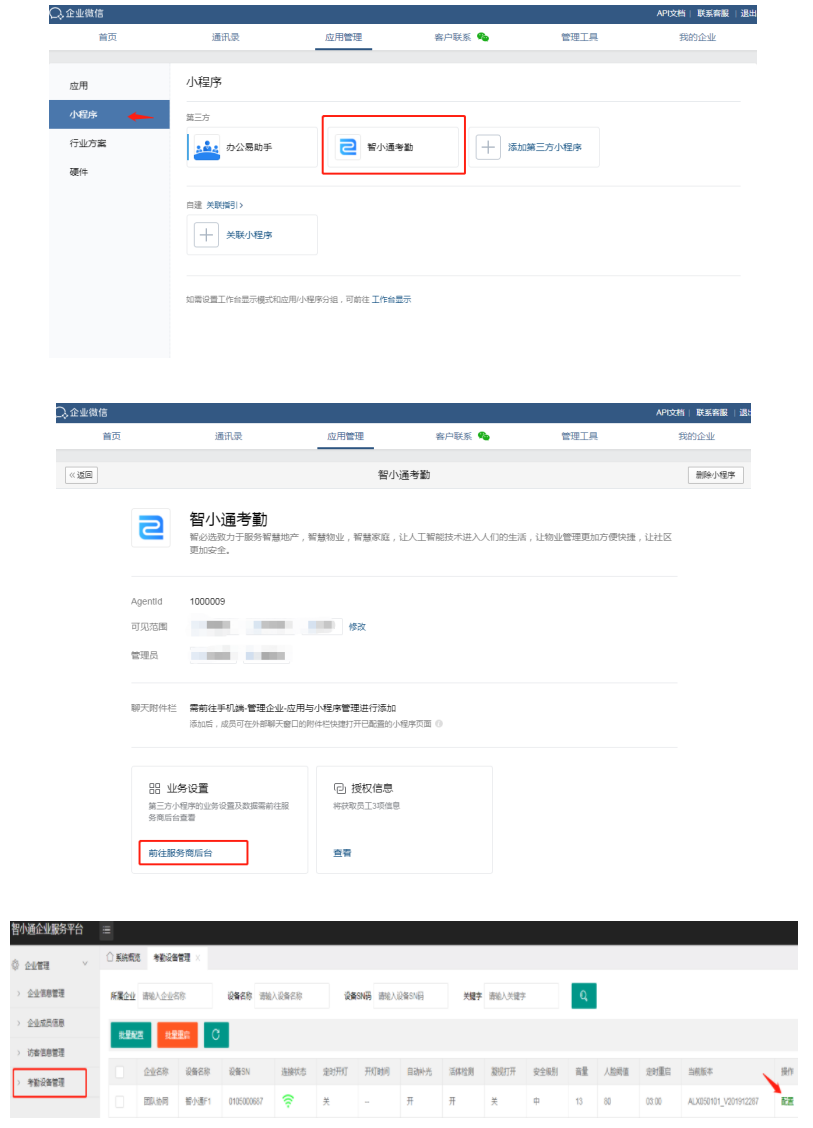
Task: Collapse the 企业管理 sidebar section
Action: click(85, 964)
